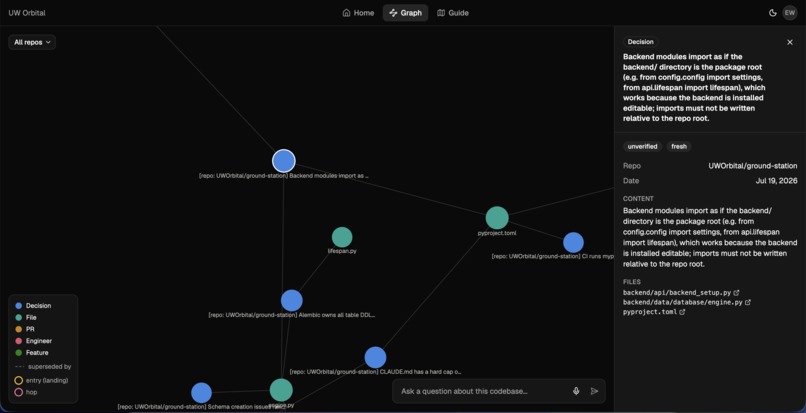Select the CLAUDE.md has a hard cap node

[375, 357]
